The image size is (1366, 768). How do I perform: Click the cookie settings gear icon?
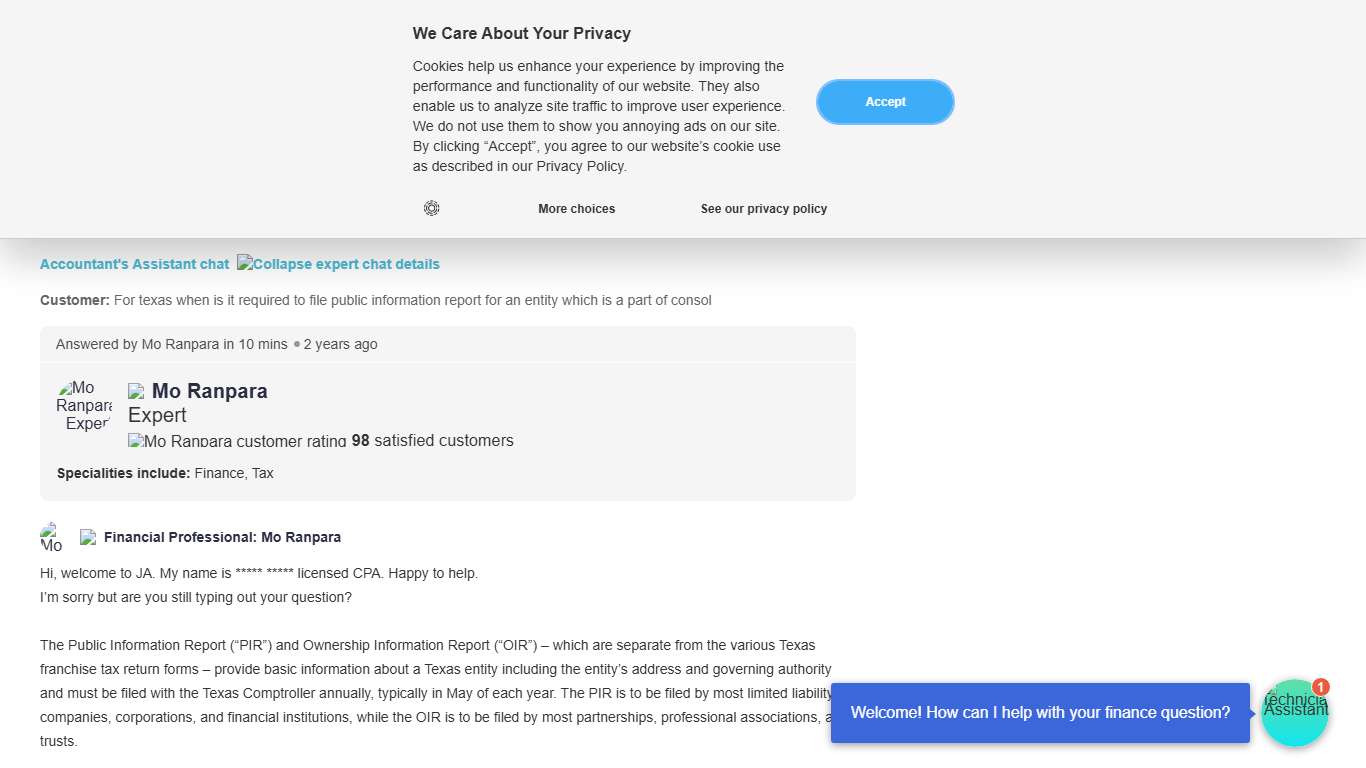pyautogui.click(x=431, y=208)
